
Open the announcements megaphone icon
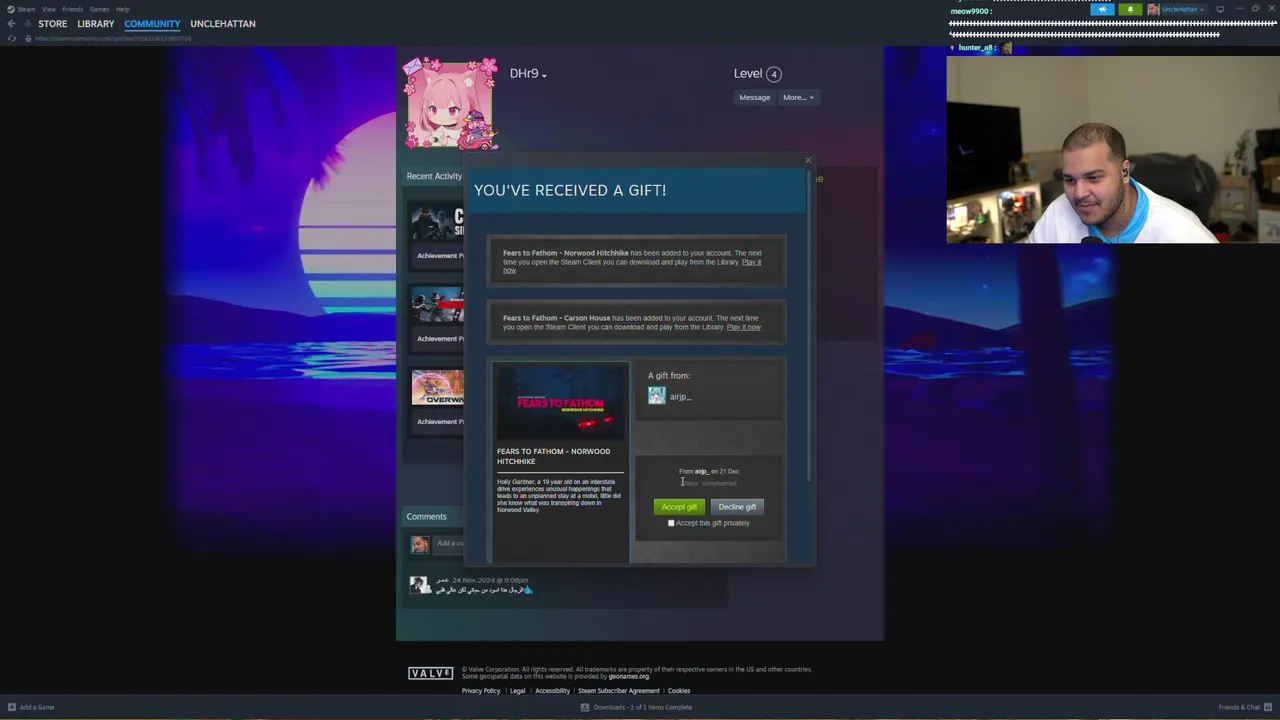1102,9
